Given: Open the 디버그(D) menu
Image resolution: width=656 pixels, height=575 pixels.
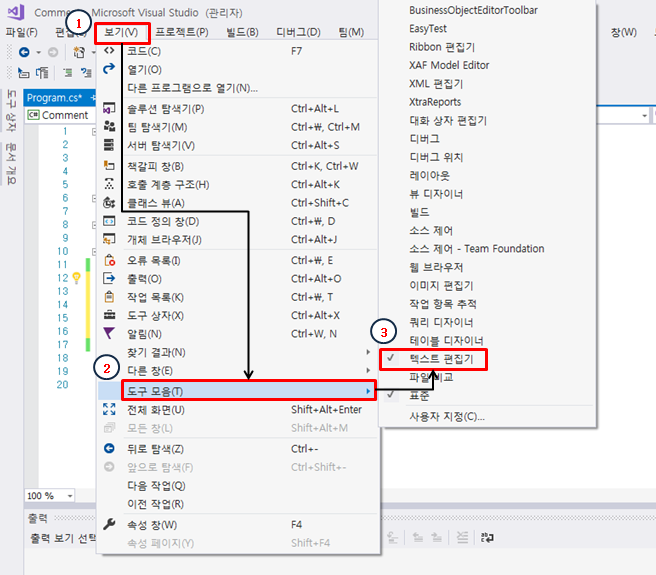Looking at the screenshot, I should tap(298, 32).
